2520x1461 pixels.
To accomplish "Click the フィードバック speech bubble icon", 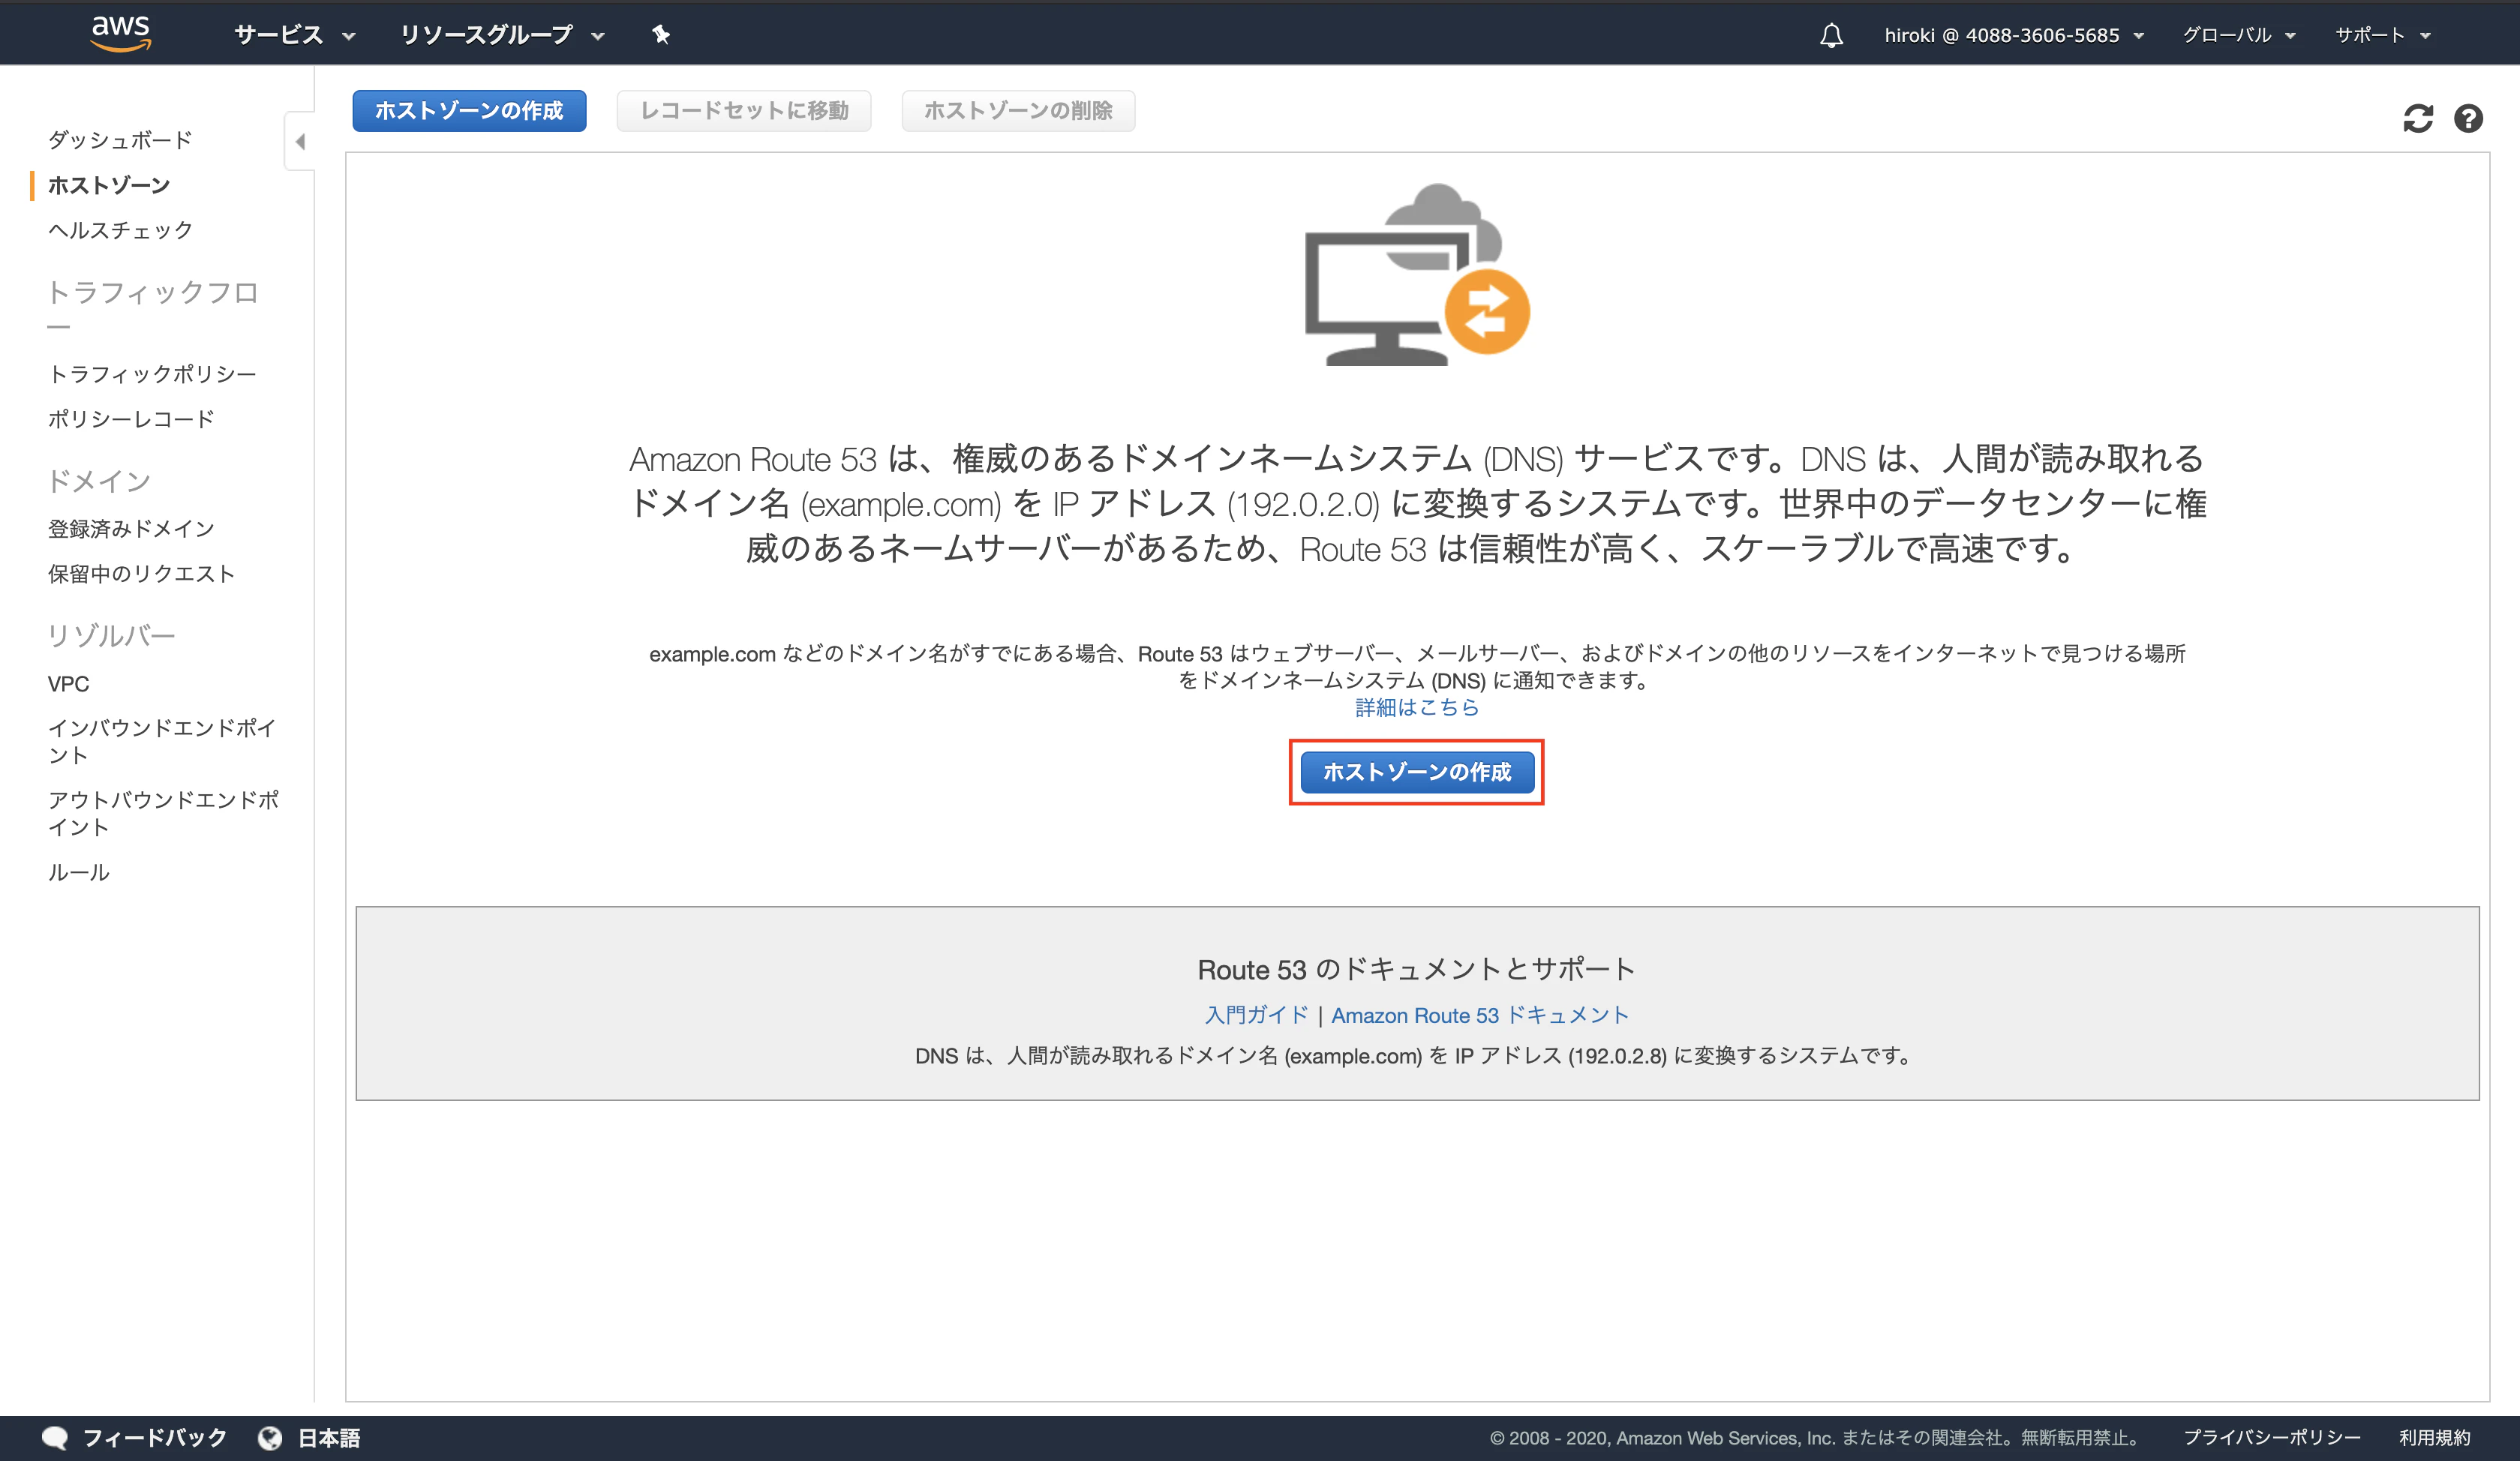I will [56, 1437].
